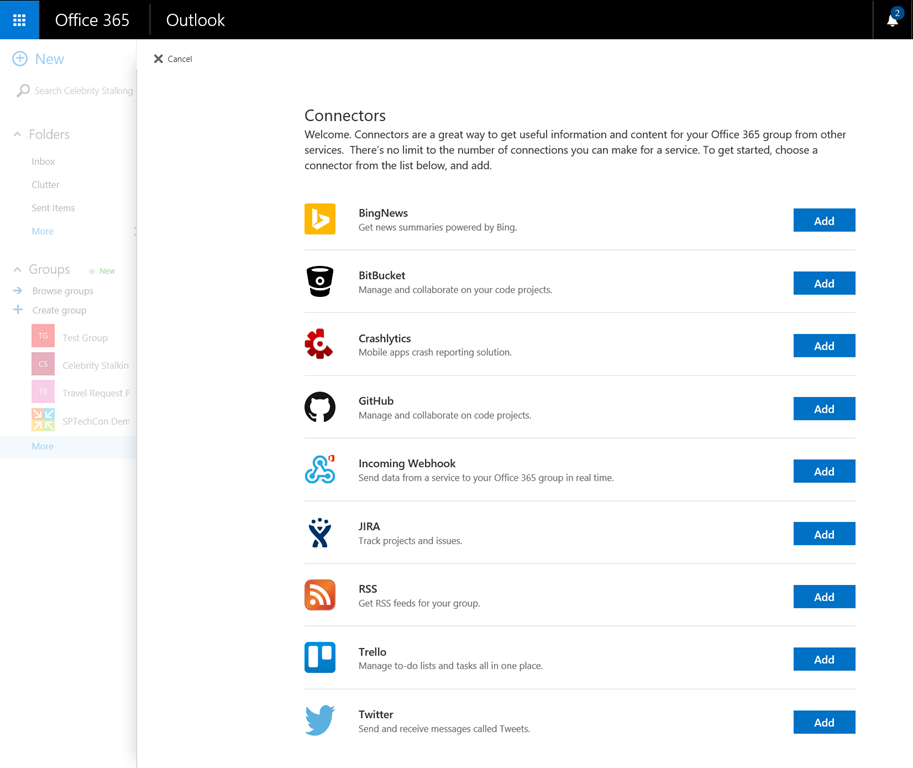
Task: Open Travel Request group name
Action: [96, 393]
